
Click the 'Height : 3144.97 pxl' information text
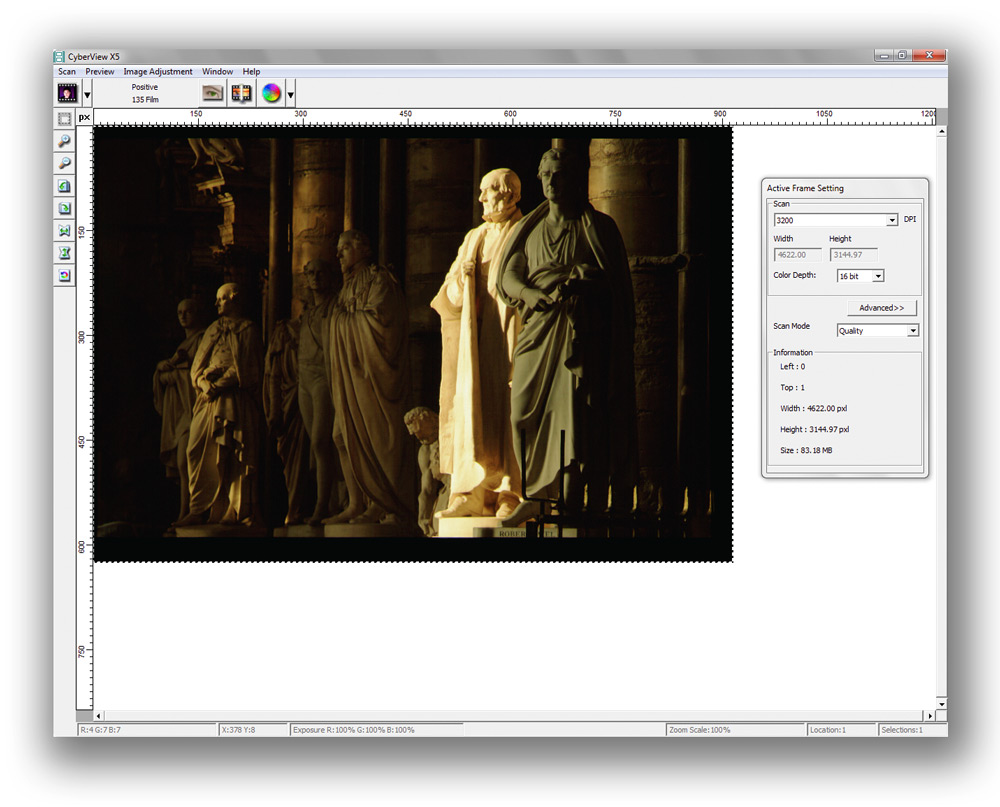click(x=814, y=429)
